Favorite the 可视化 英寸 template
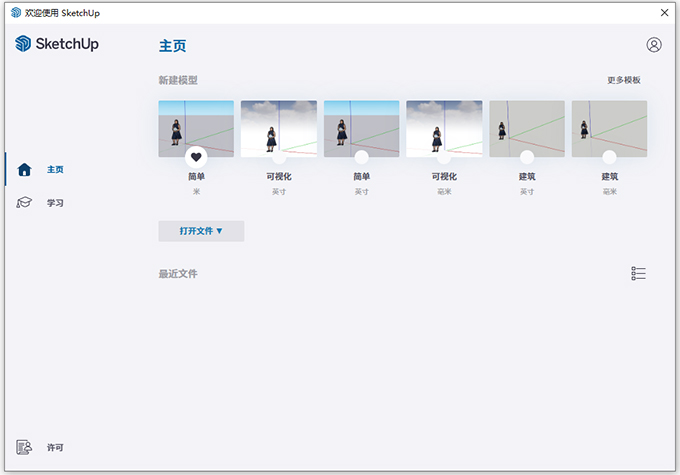 click(279, 157)
